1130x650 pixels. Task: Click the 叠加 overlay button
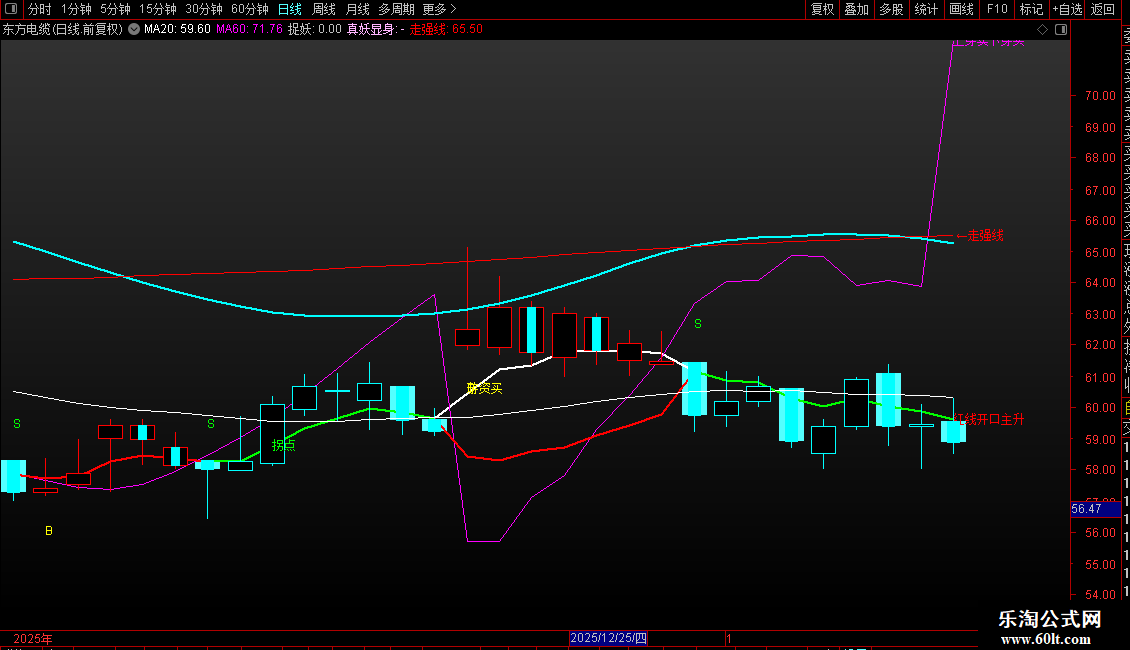coord(856,9)
